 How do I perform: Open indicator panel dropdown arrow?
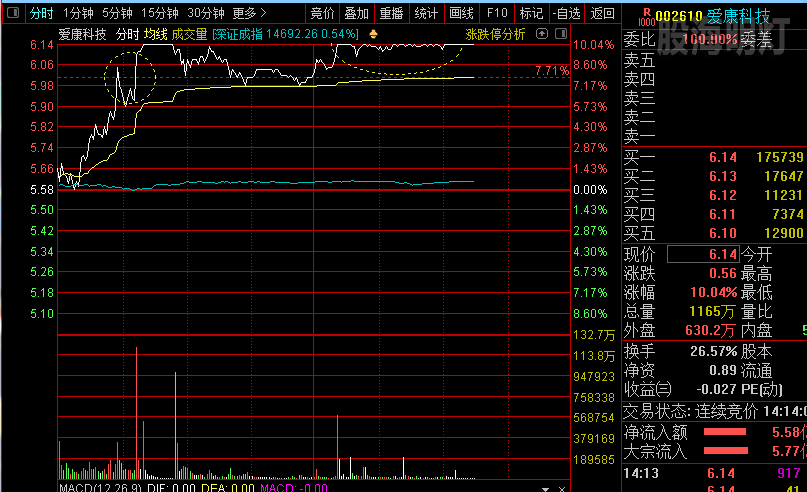pos(546,488)
